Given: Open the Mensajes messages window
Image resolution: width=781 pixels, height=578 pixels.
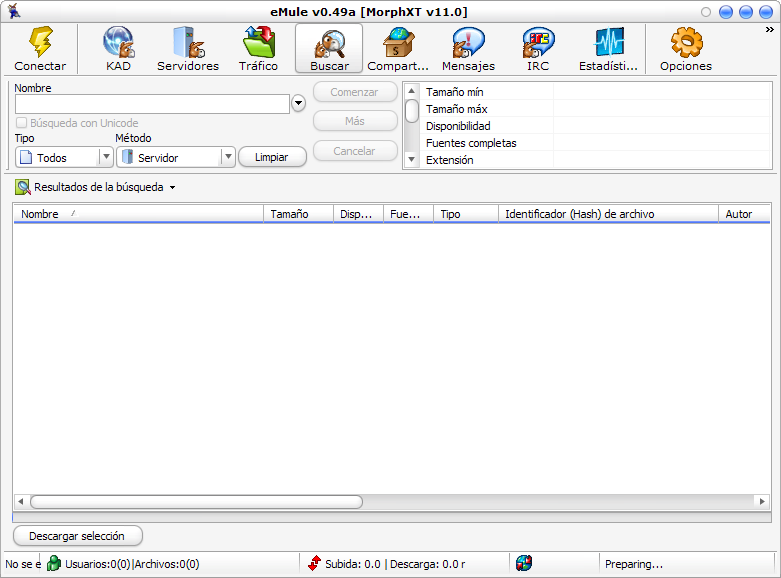Looking at the screenshot, I should (468, 43).
